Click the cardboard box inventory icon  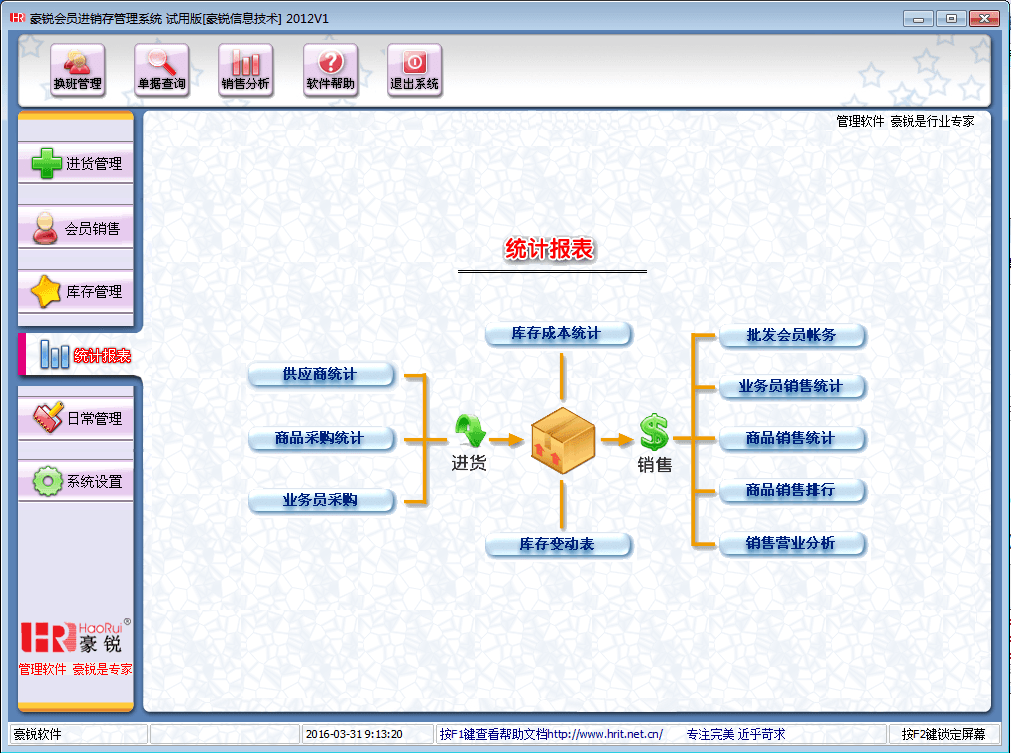coord(562,438)
